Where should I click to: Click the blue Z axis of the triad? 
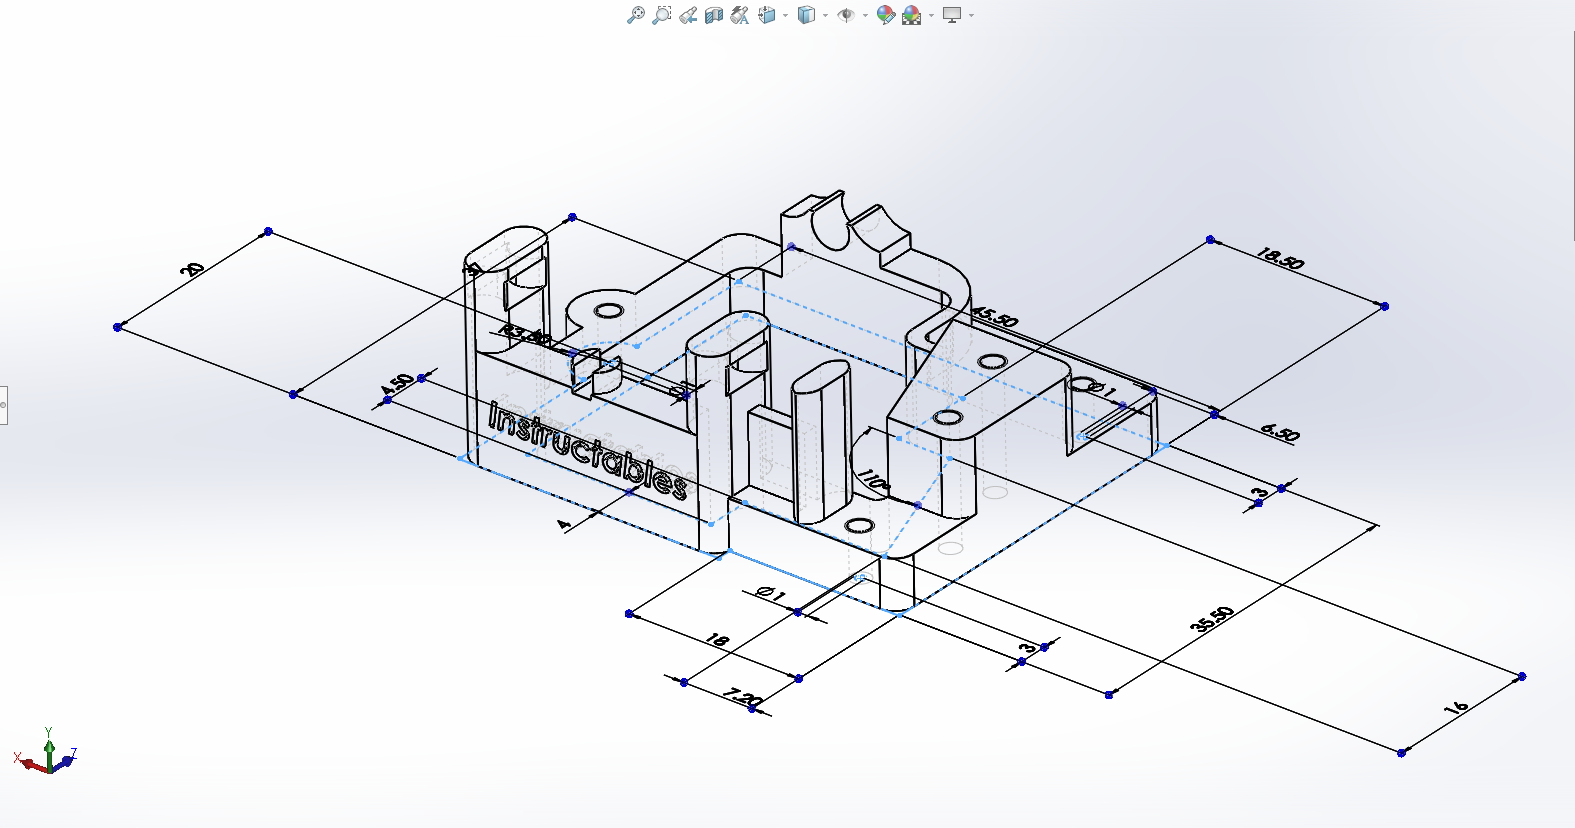66,759
